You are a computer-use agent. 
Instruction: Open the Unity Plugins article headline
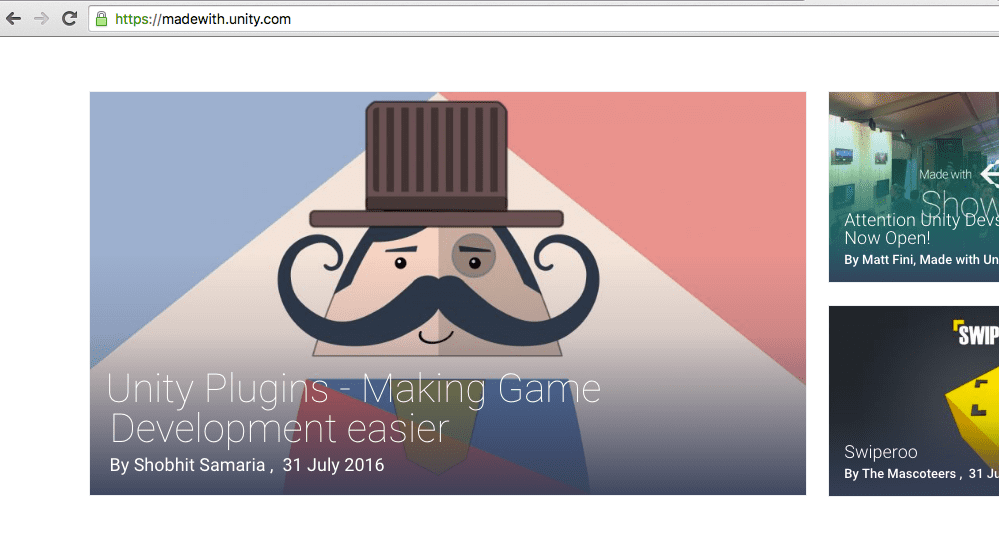[354, 408]
